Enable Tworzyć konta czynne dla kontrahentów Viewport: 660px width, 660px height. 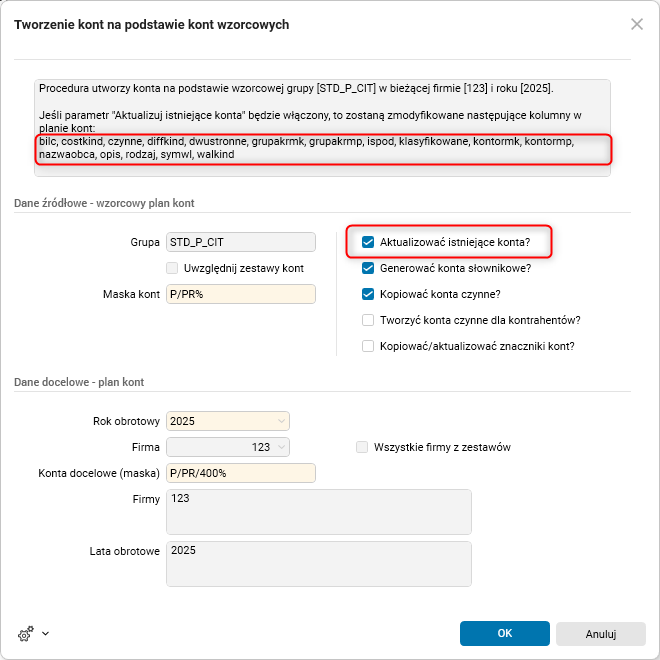click(x=368, y=320)
